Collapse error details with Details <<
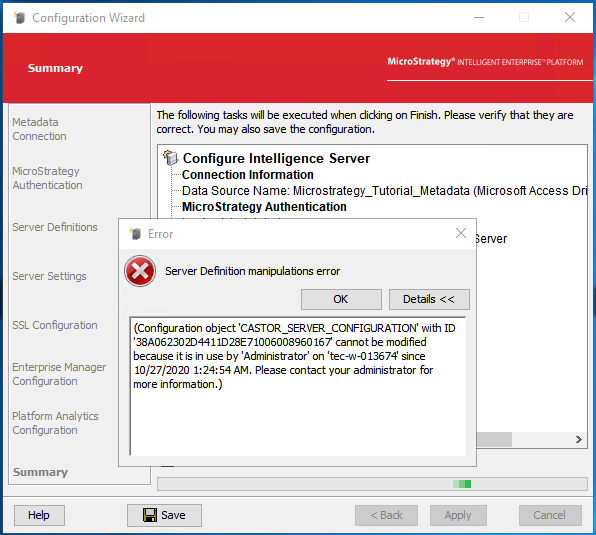The width and height of the screenshot is (596, 535). pos(429,299)
